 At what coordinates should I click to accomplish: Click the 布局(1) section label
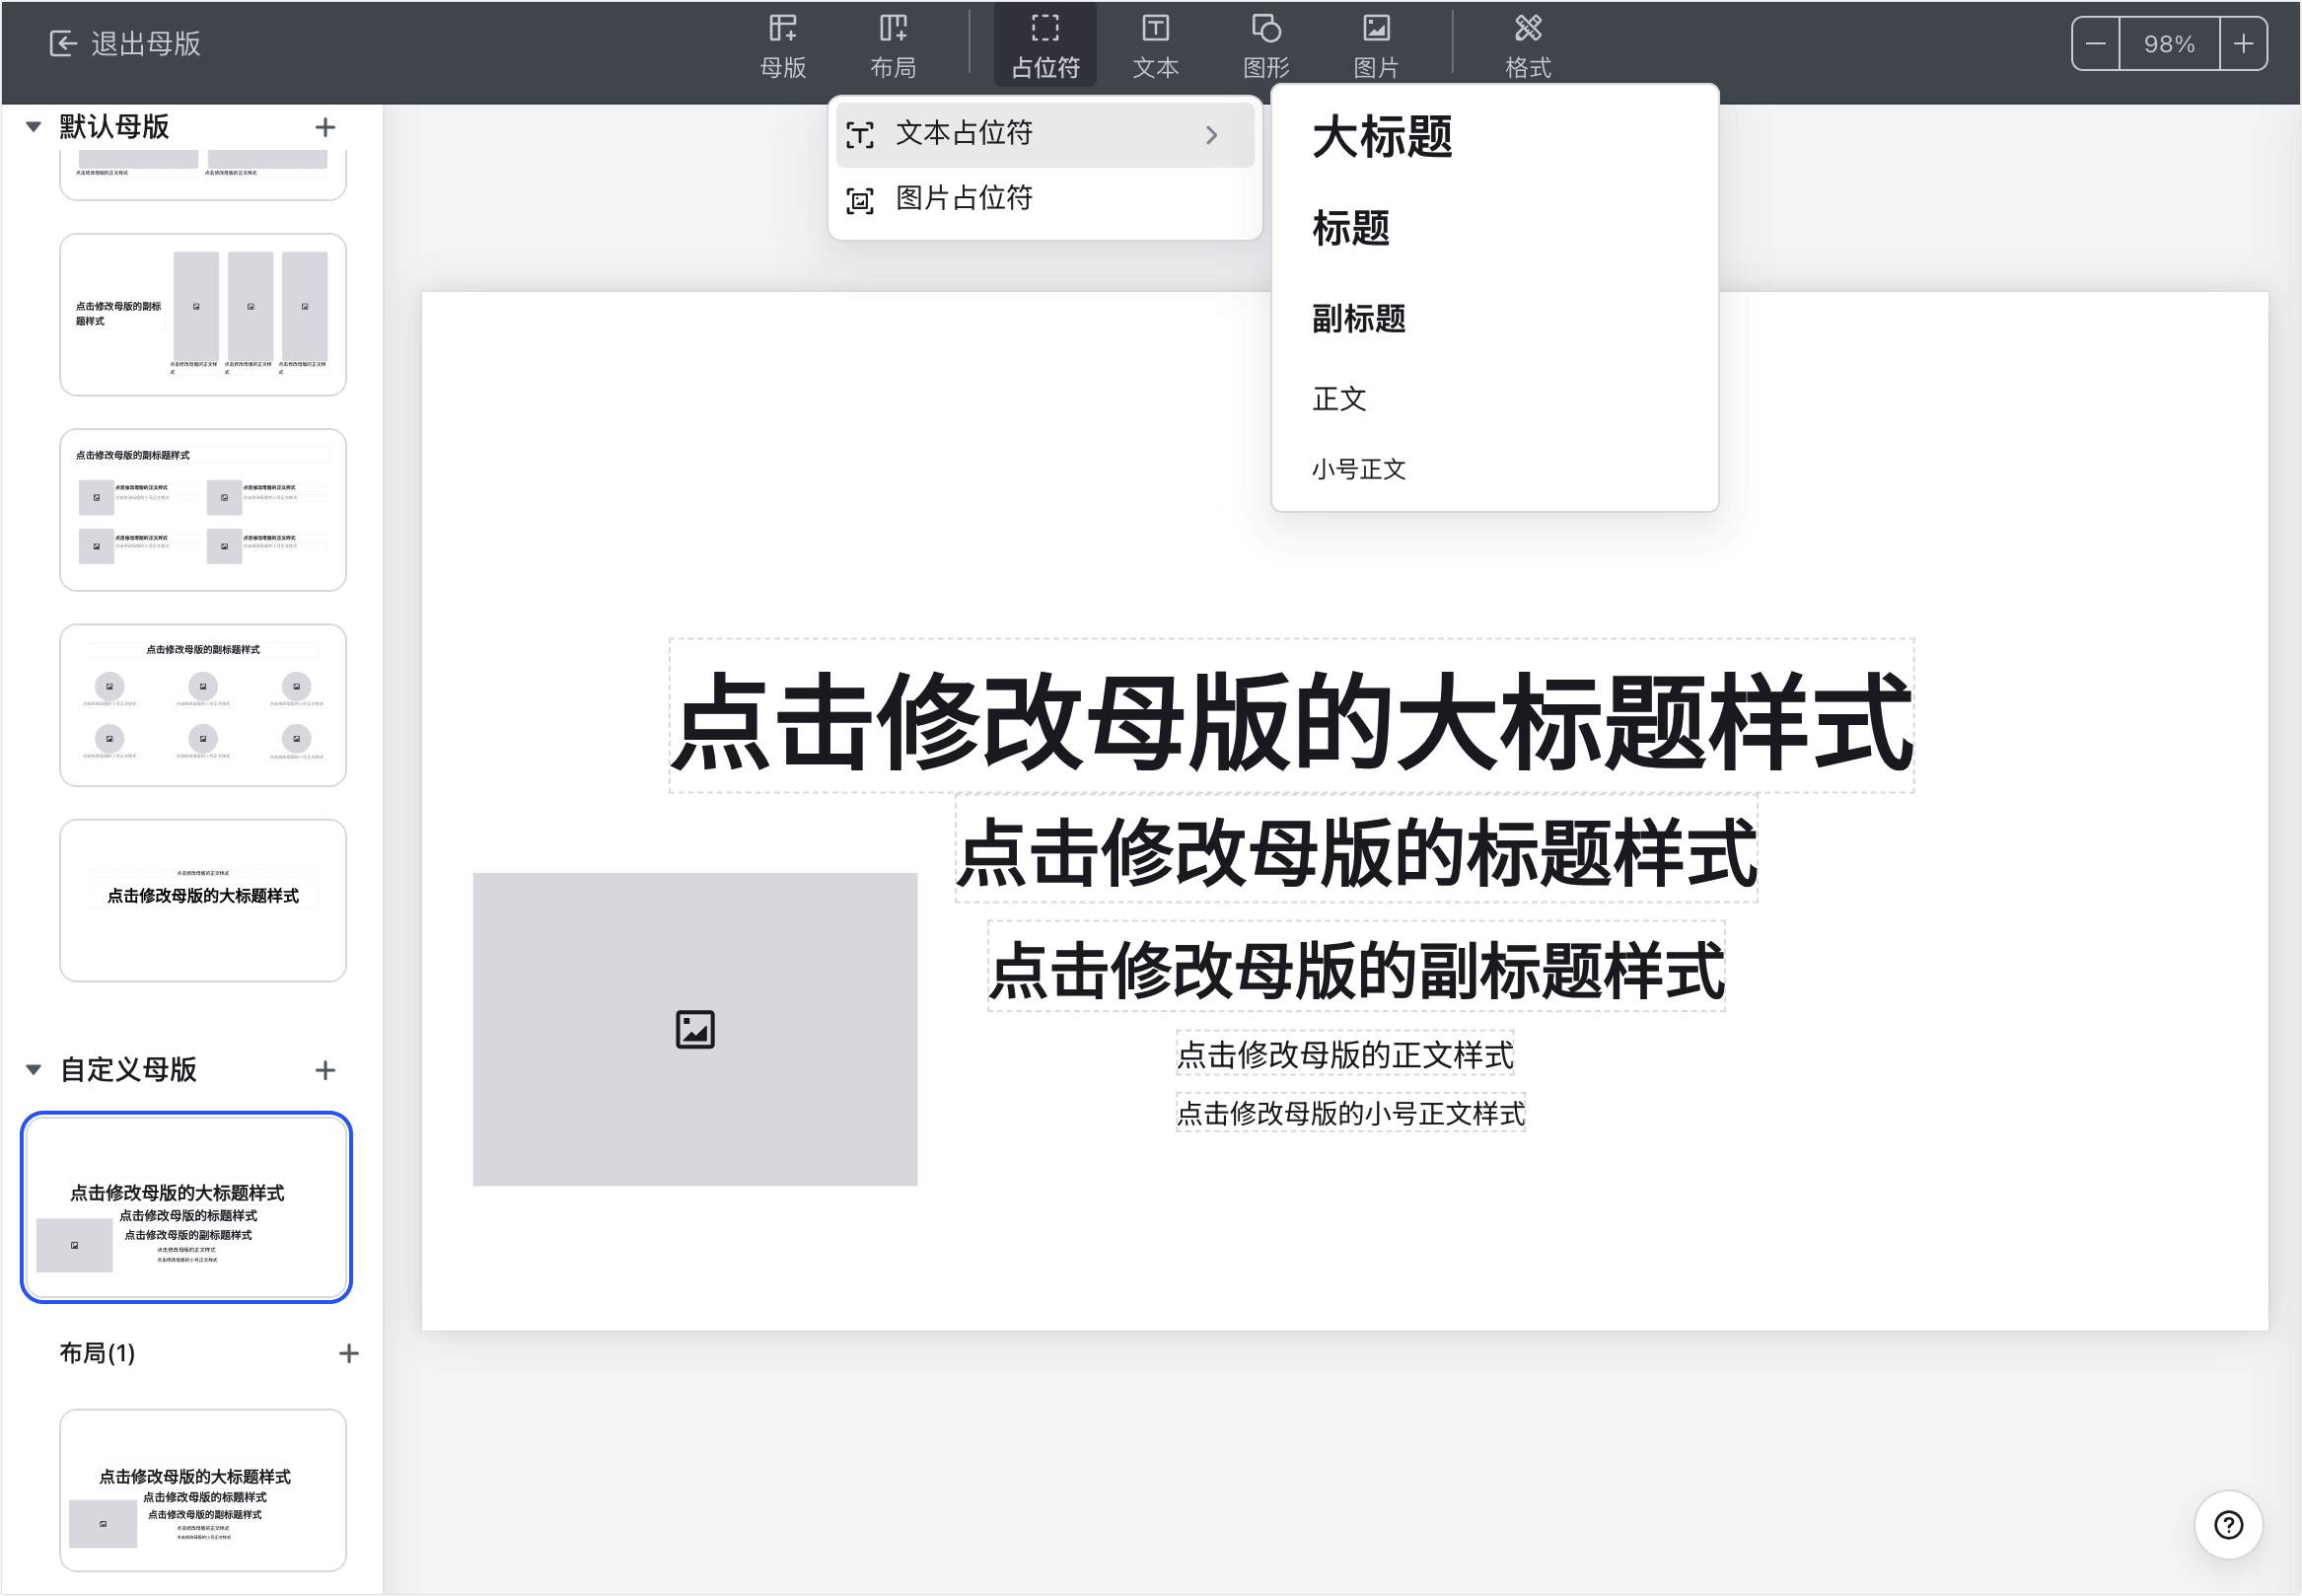[x=97, y=1353]
